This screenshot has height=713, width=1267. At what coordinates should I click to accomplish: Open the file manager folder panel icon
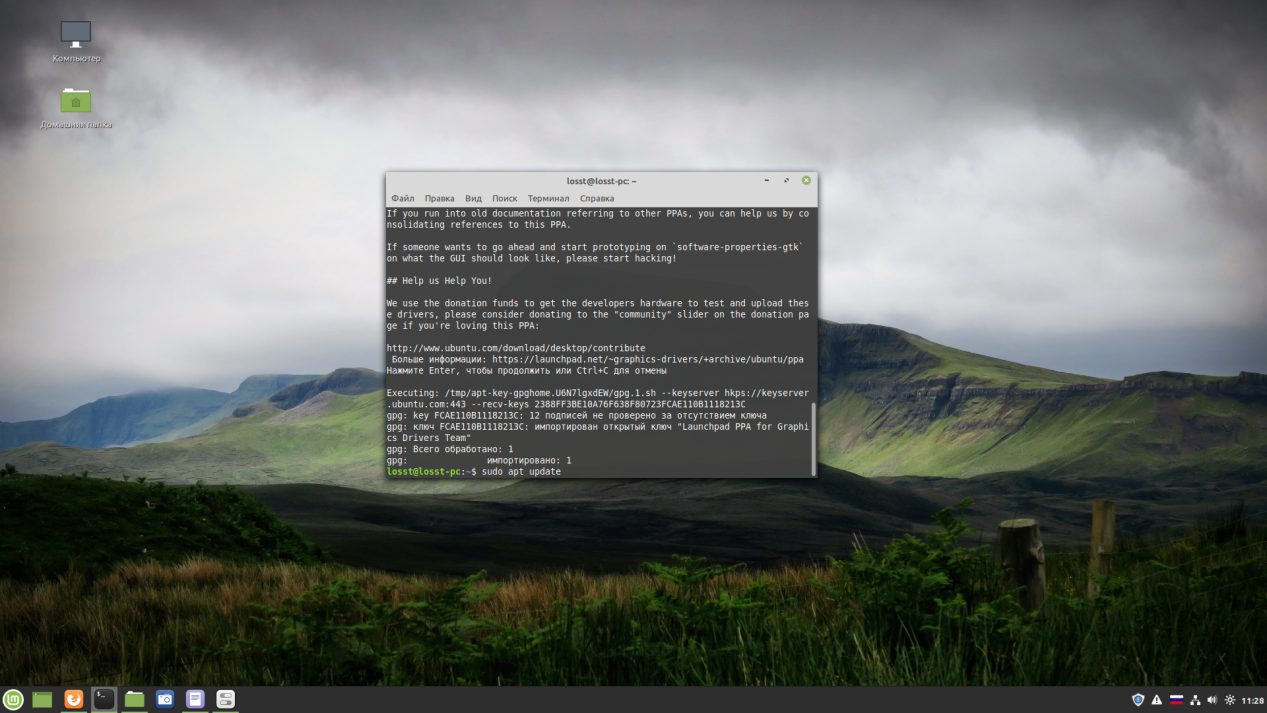click(x=135, y=700)
